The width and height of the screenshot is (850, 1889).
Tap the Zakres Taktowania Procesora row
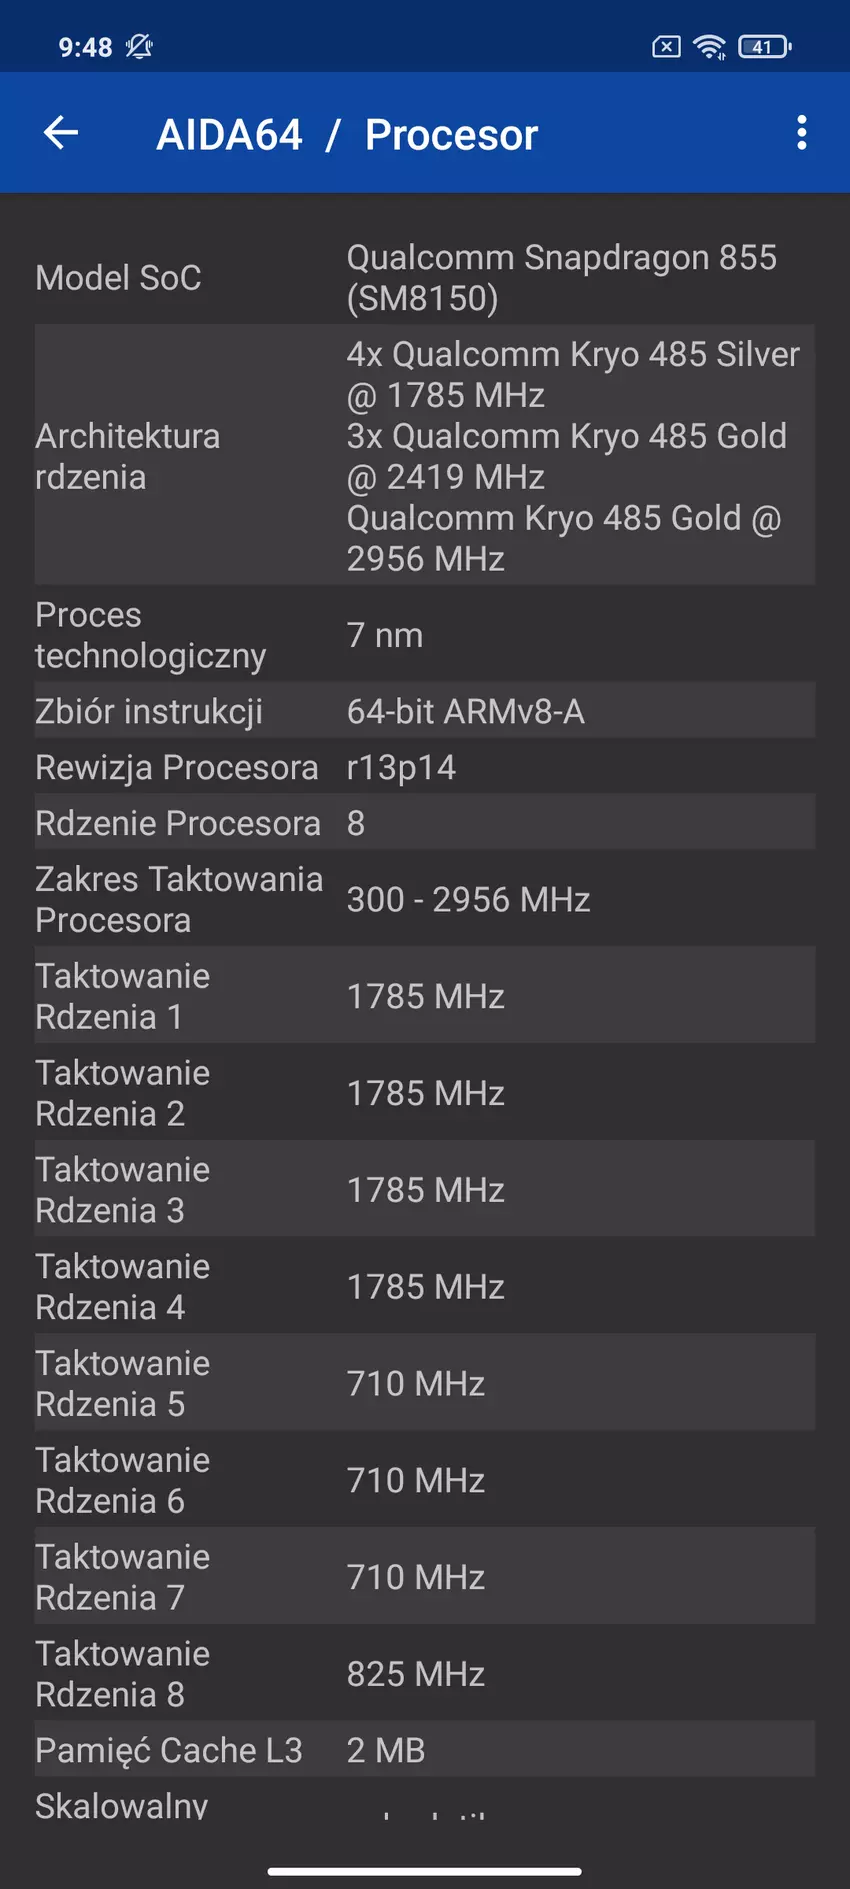425,899
